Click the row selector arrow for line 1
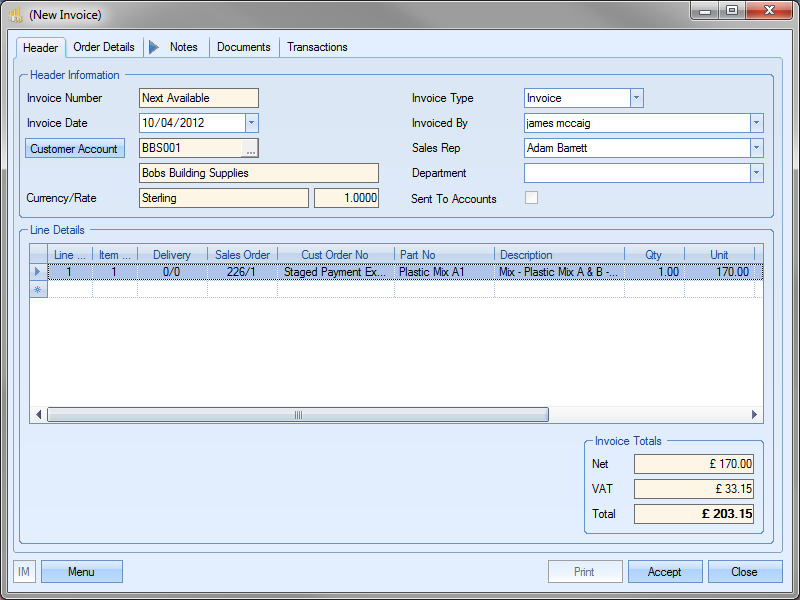 point(39,271)
